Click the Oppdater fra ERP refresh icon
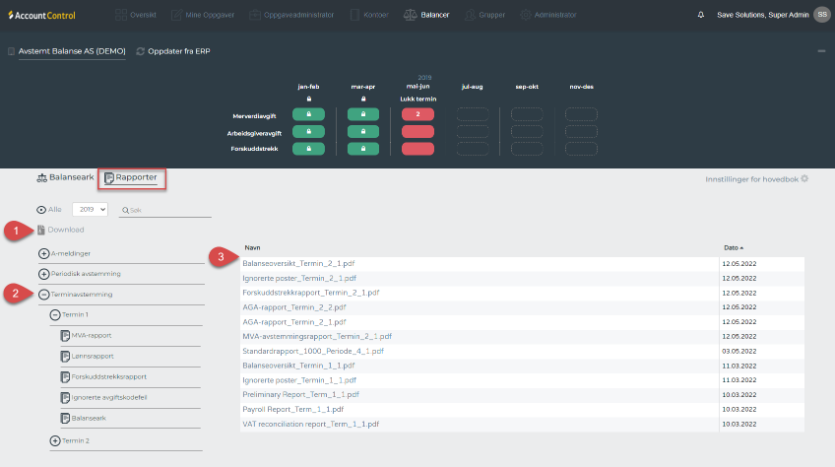Image resolution: width=835 pixels, height=467 pixels. [x=141, y=51]
